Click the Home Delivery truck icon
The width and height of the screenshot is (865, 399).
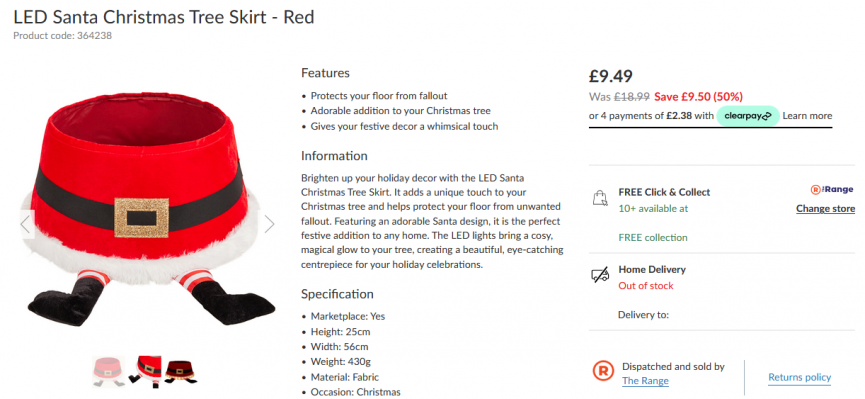600,275
